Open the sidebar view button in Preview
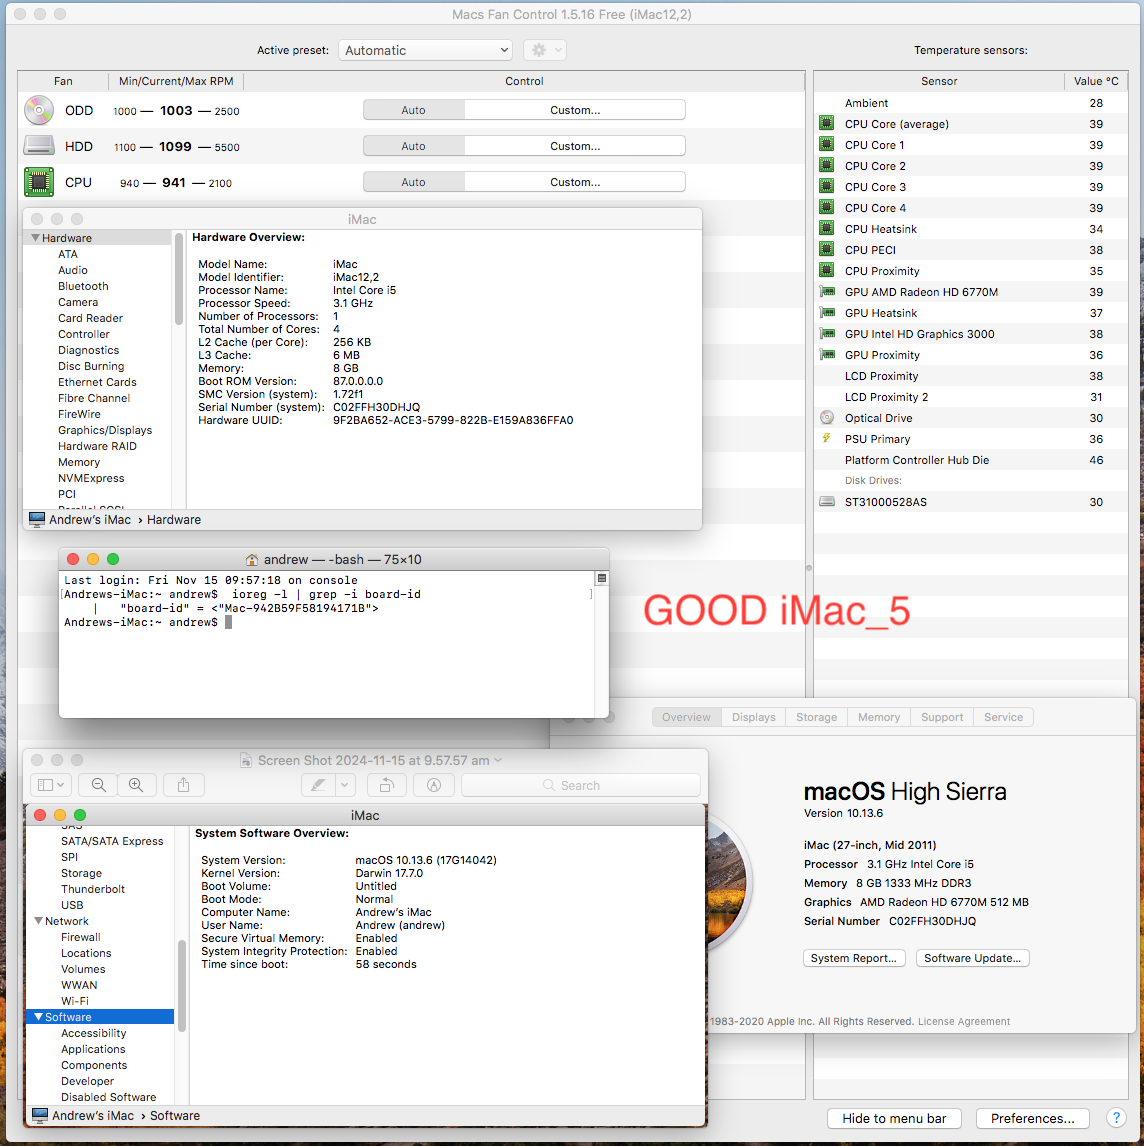 50,785
